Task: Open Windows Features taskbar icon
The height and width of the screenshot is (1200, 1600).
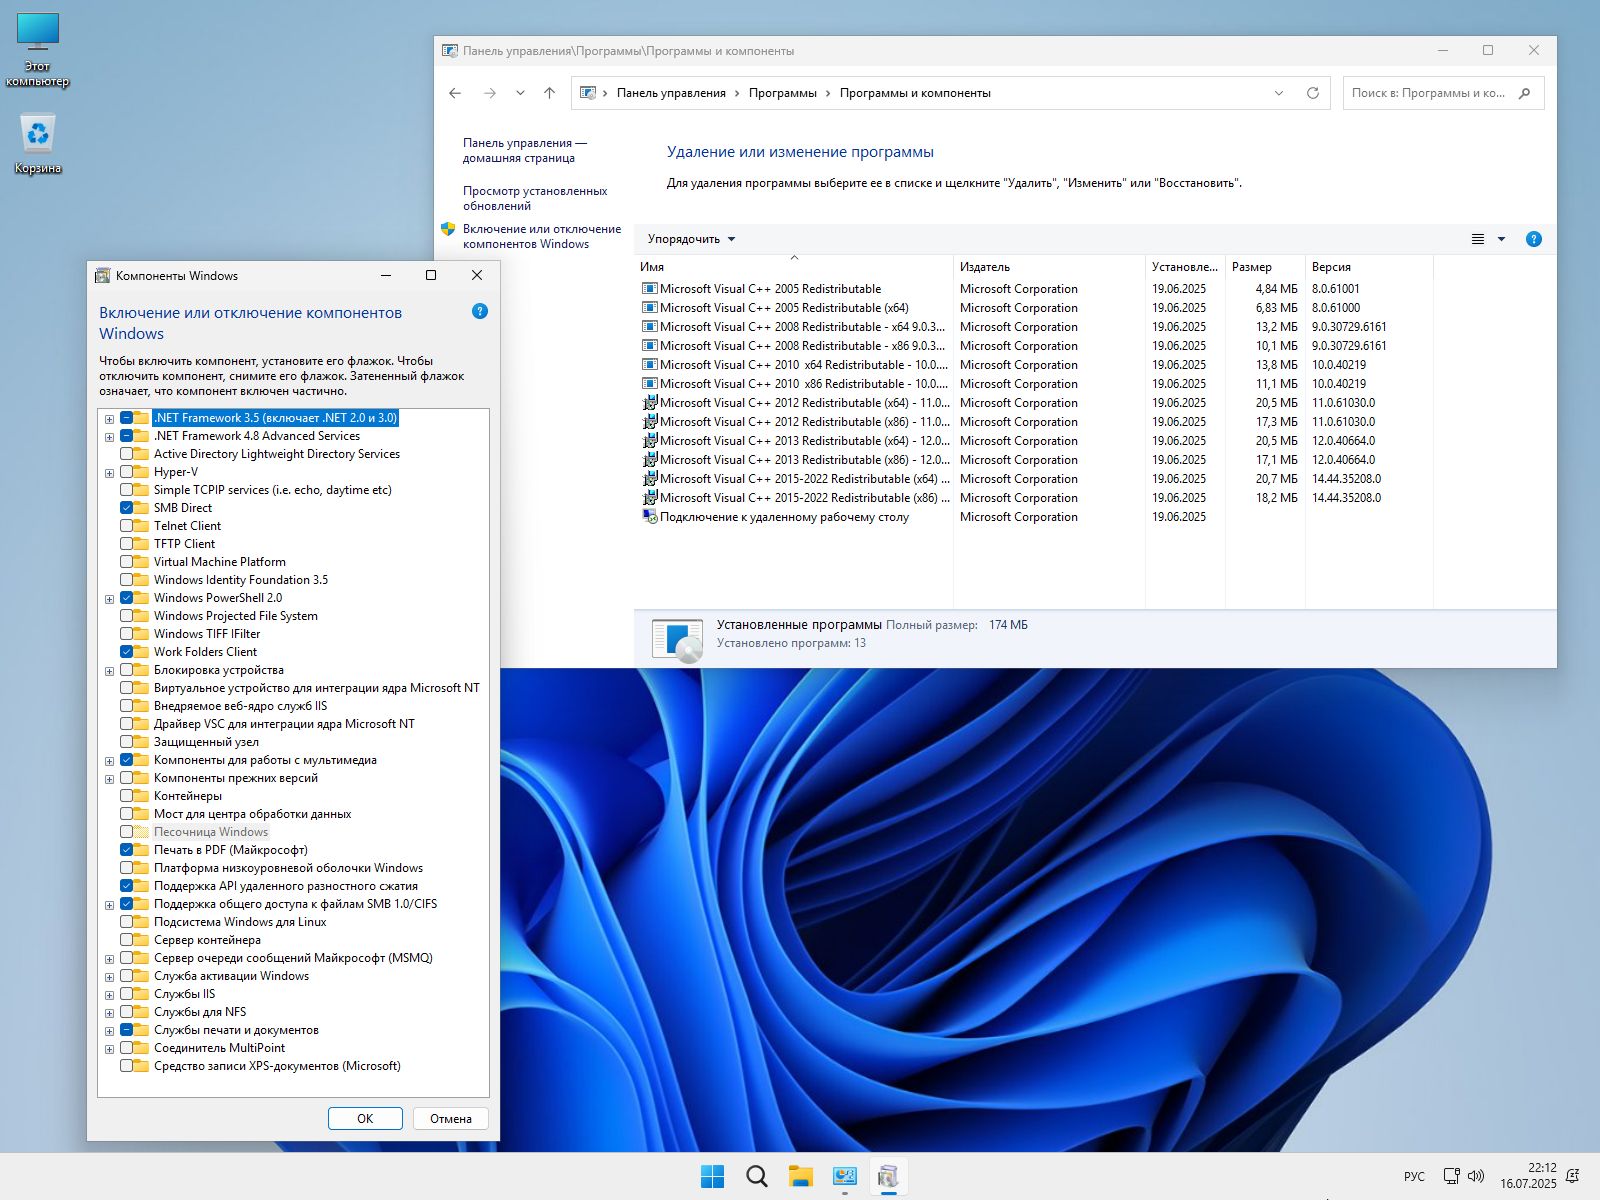Action: click(x=888, y=1177)
